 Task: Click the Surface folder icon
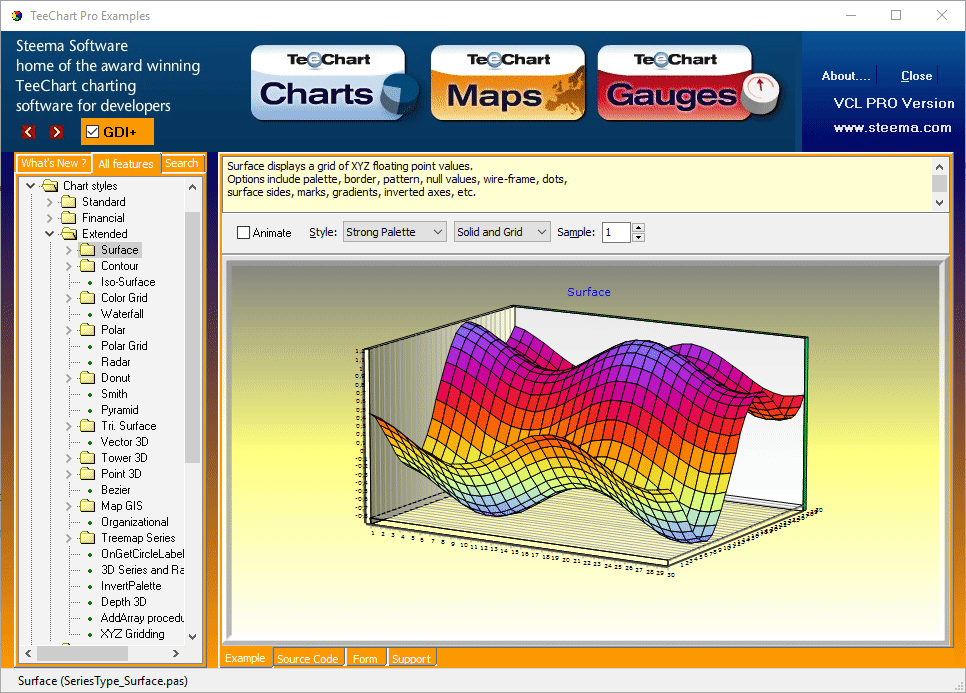click(x=87, y=249)
